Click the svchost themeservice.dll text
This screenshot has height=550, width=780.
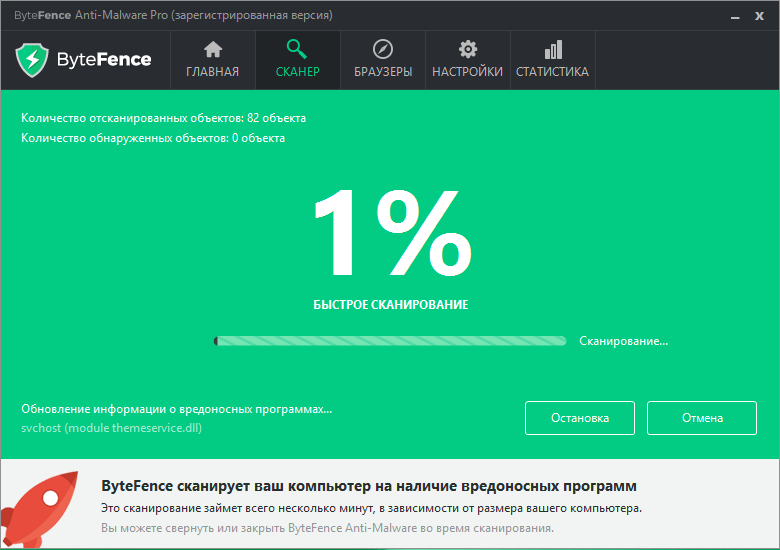[111, 428]
